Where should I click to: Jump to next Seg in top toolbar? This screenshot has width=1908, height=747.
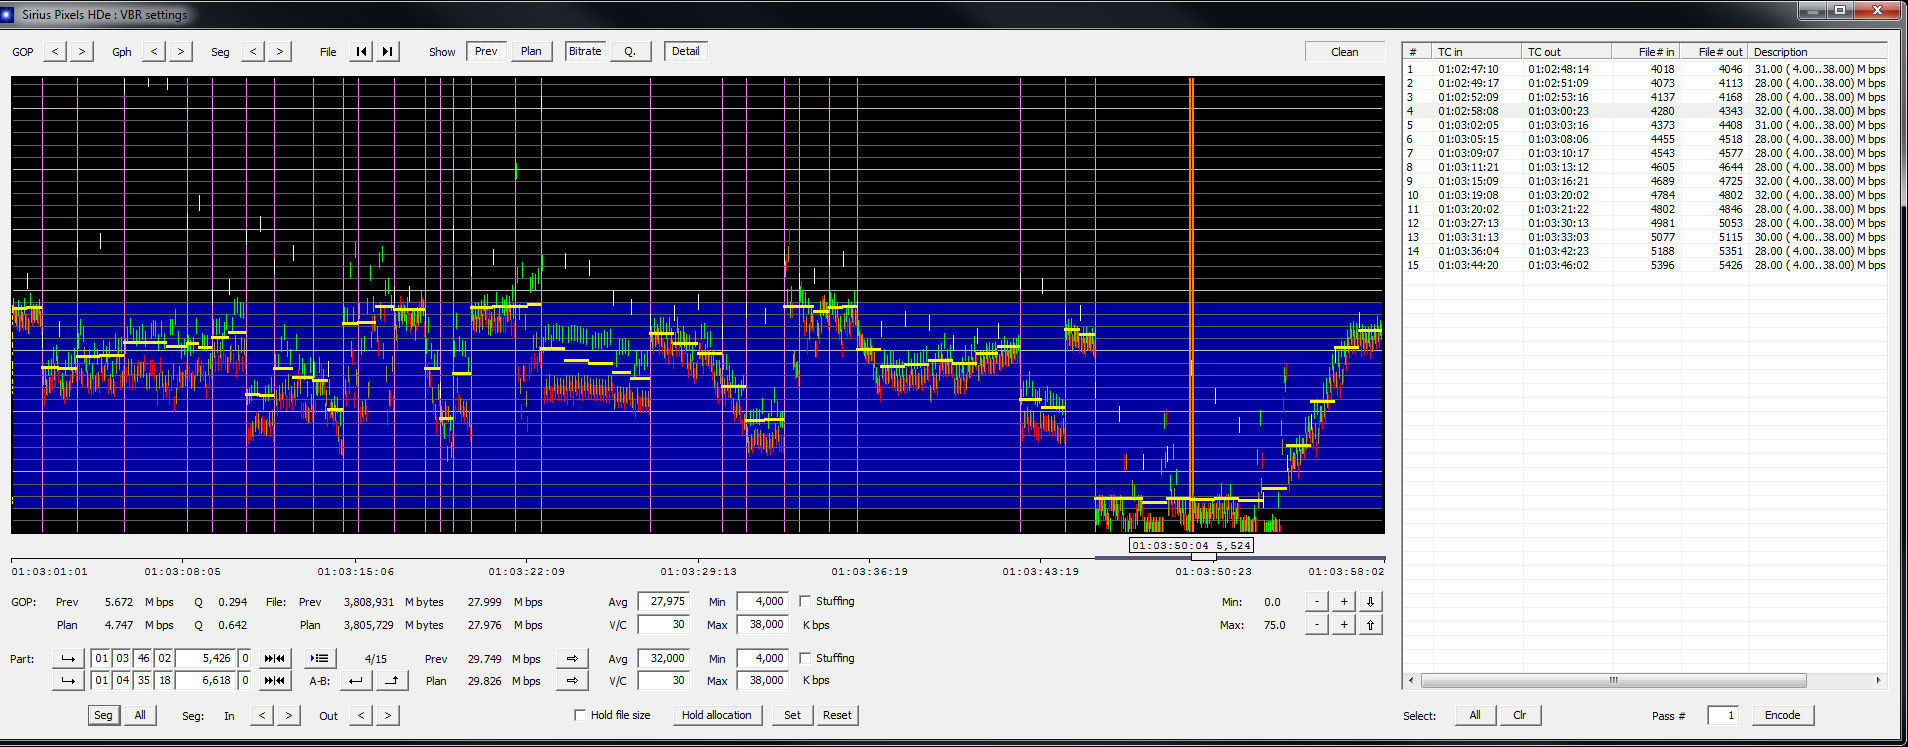[x=279, y=51]
